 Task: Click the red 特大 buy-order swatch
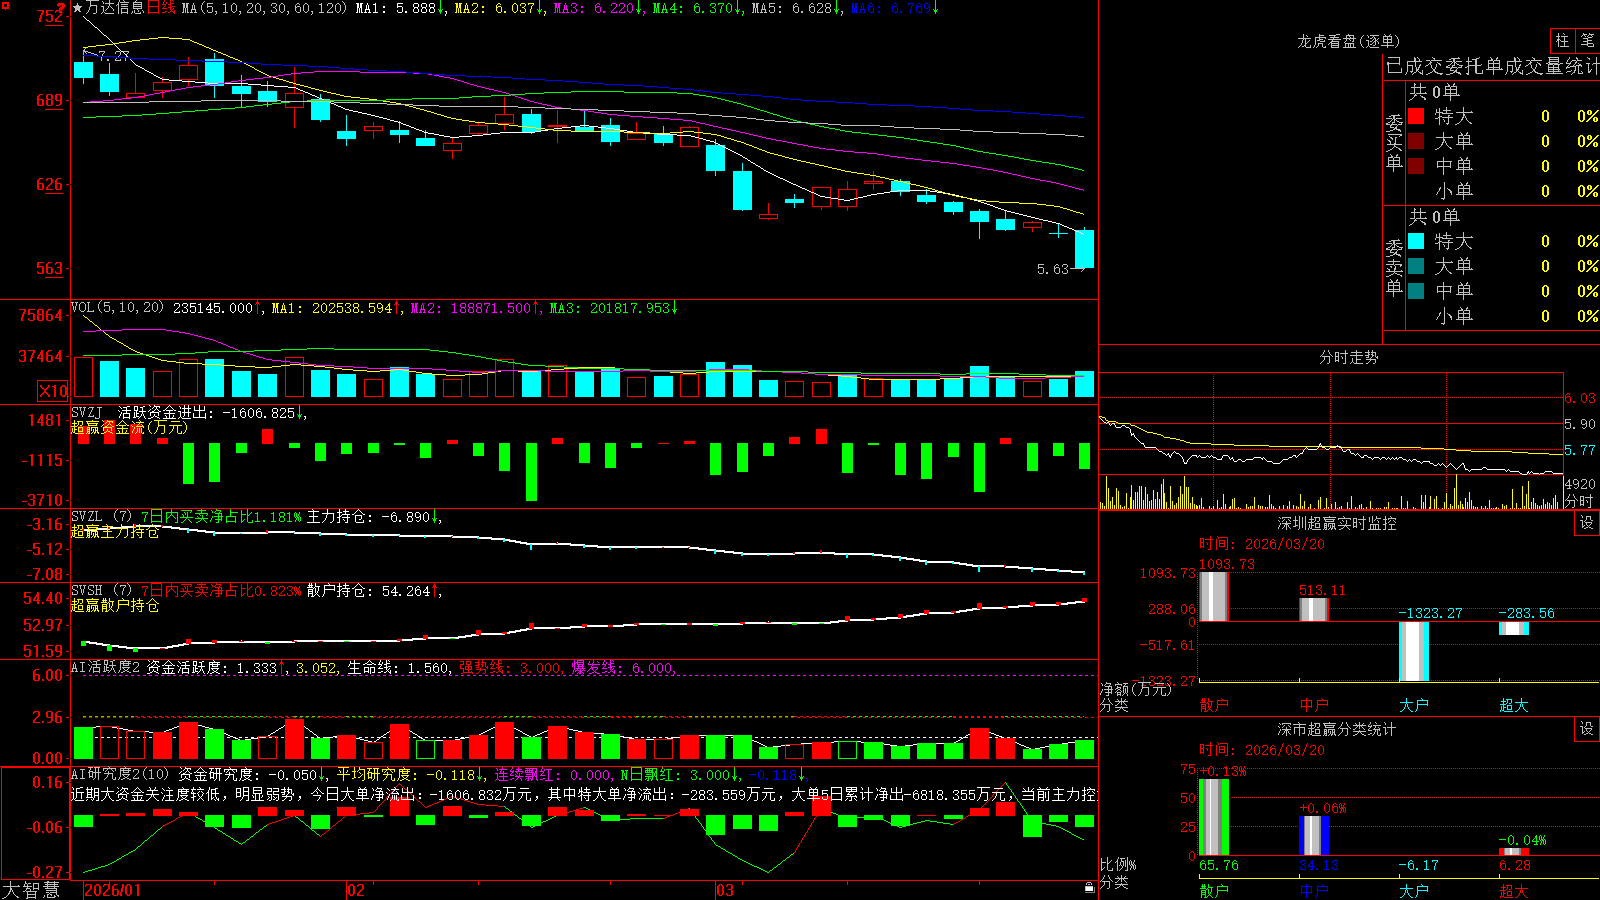pos(1416,116)
